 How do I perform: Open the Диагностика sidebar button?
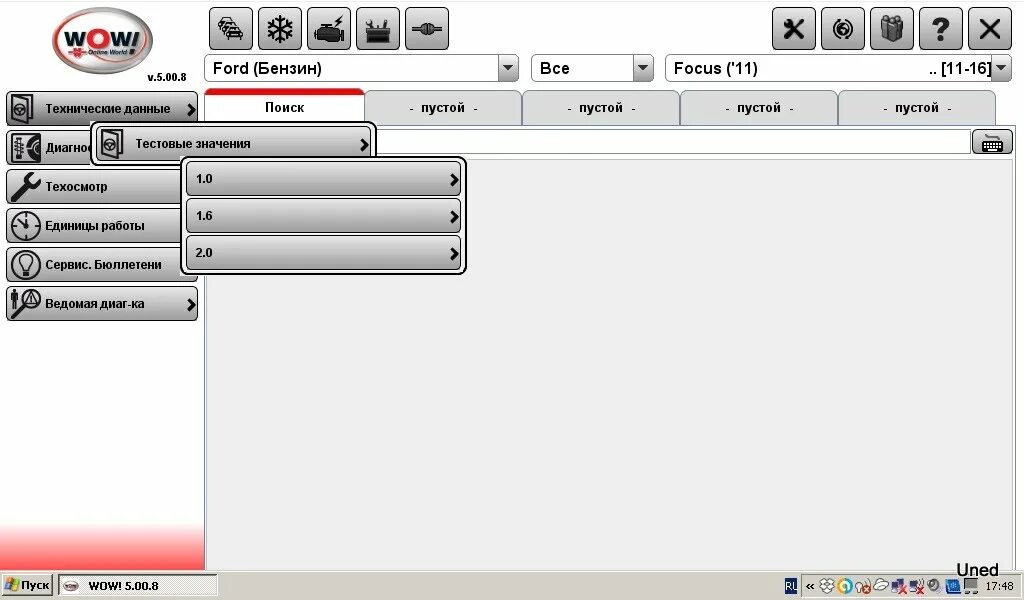[x=49, y=148]
